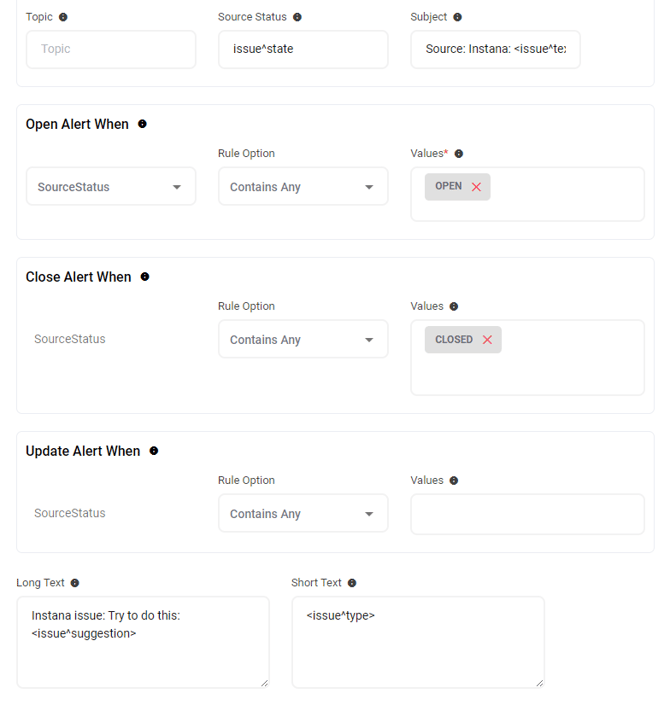The image size is (670, 705).
Task: Click the info icon beside Close Alert When
Action: tap(145, 277)
